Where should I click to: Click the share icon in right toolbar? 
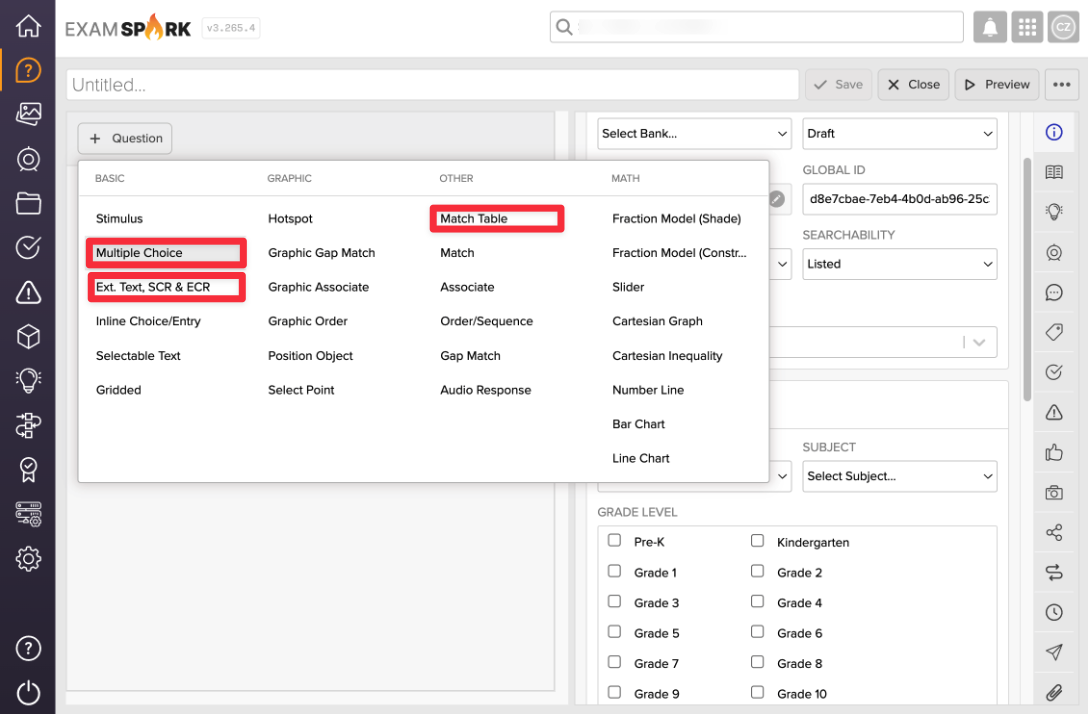[x=1054, y=532]
